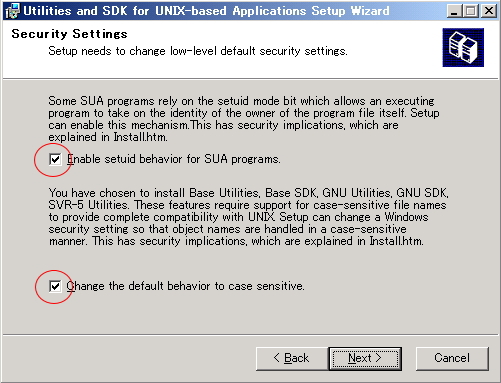Close the wizard using the X button
This screenshot has height=383, width=501.
(x=489, y=11)
